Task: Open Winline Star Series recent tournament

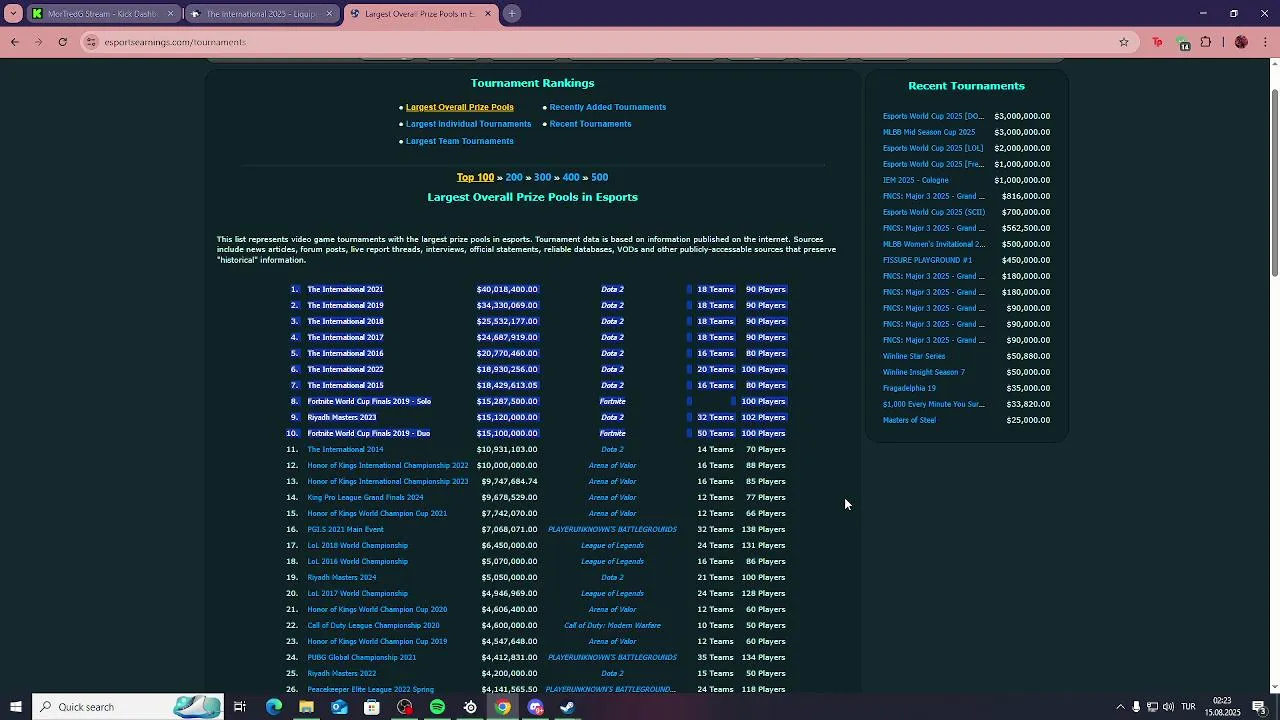Action: 913,356
